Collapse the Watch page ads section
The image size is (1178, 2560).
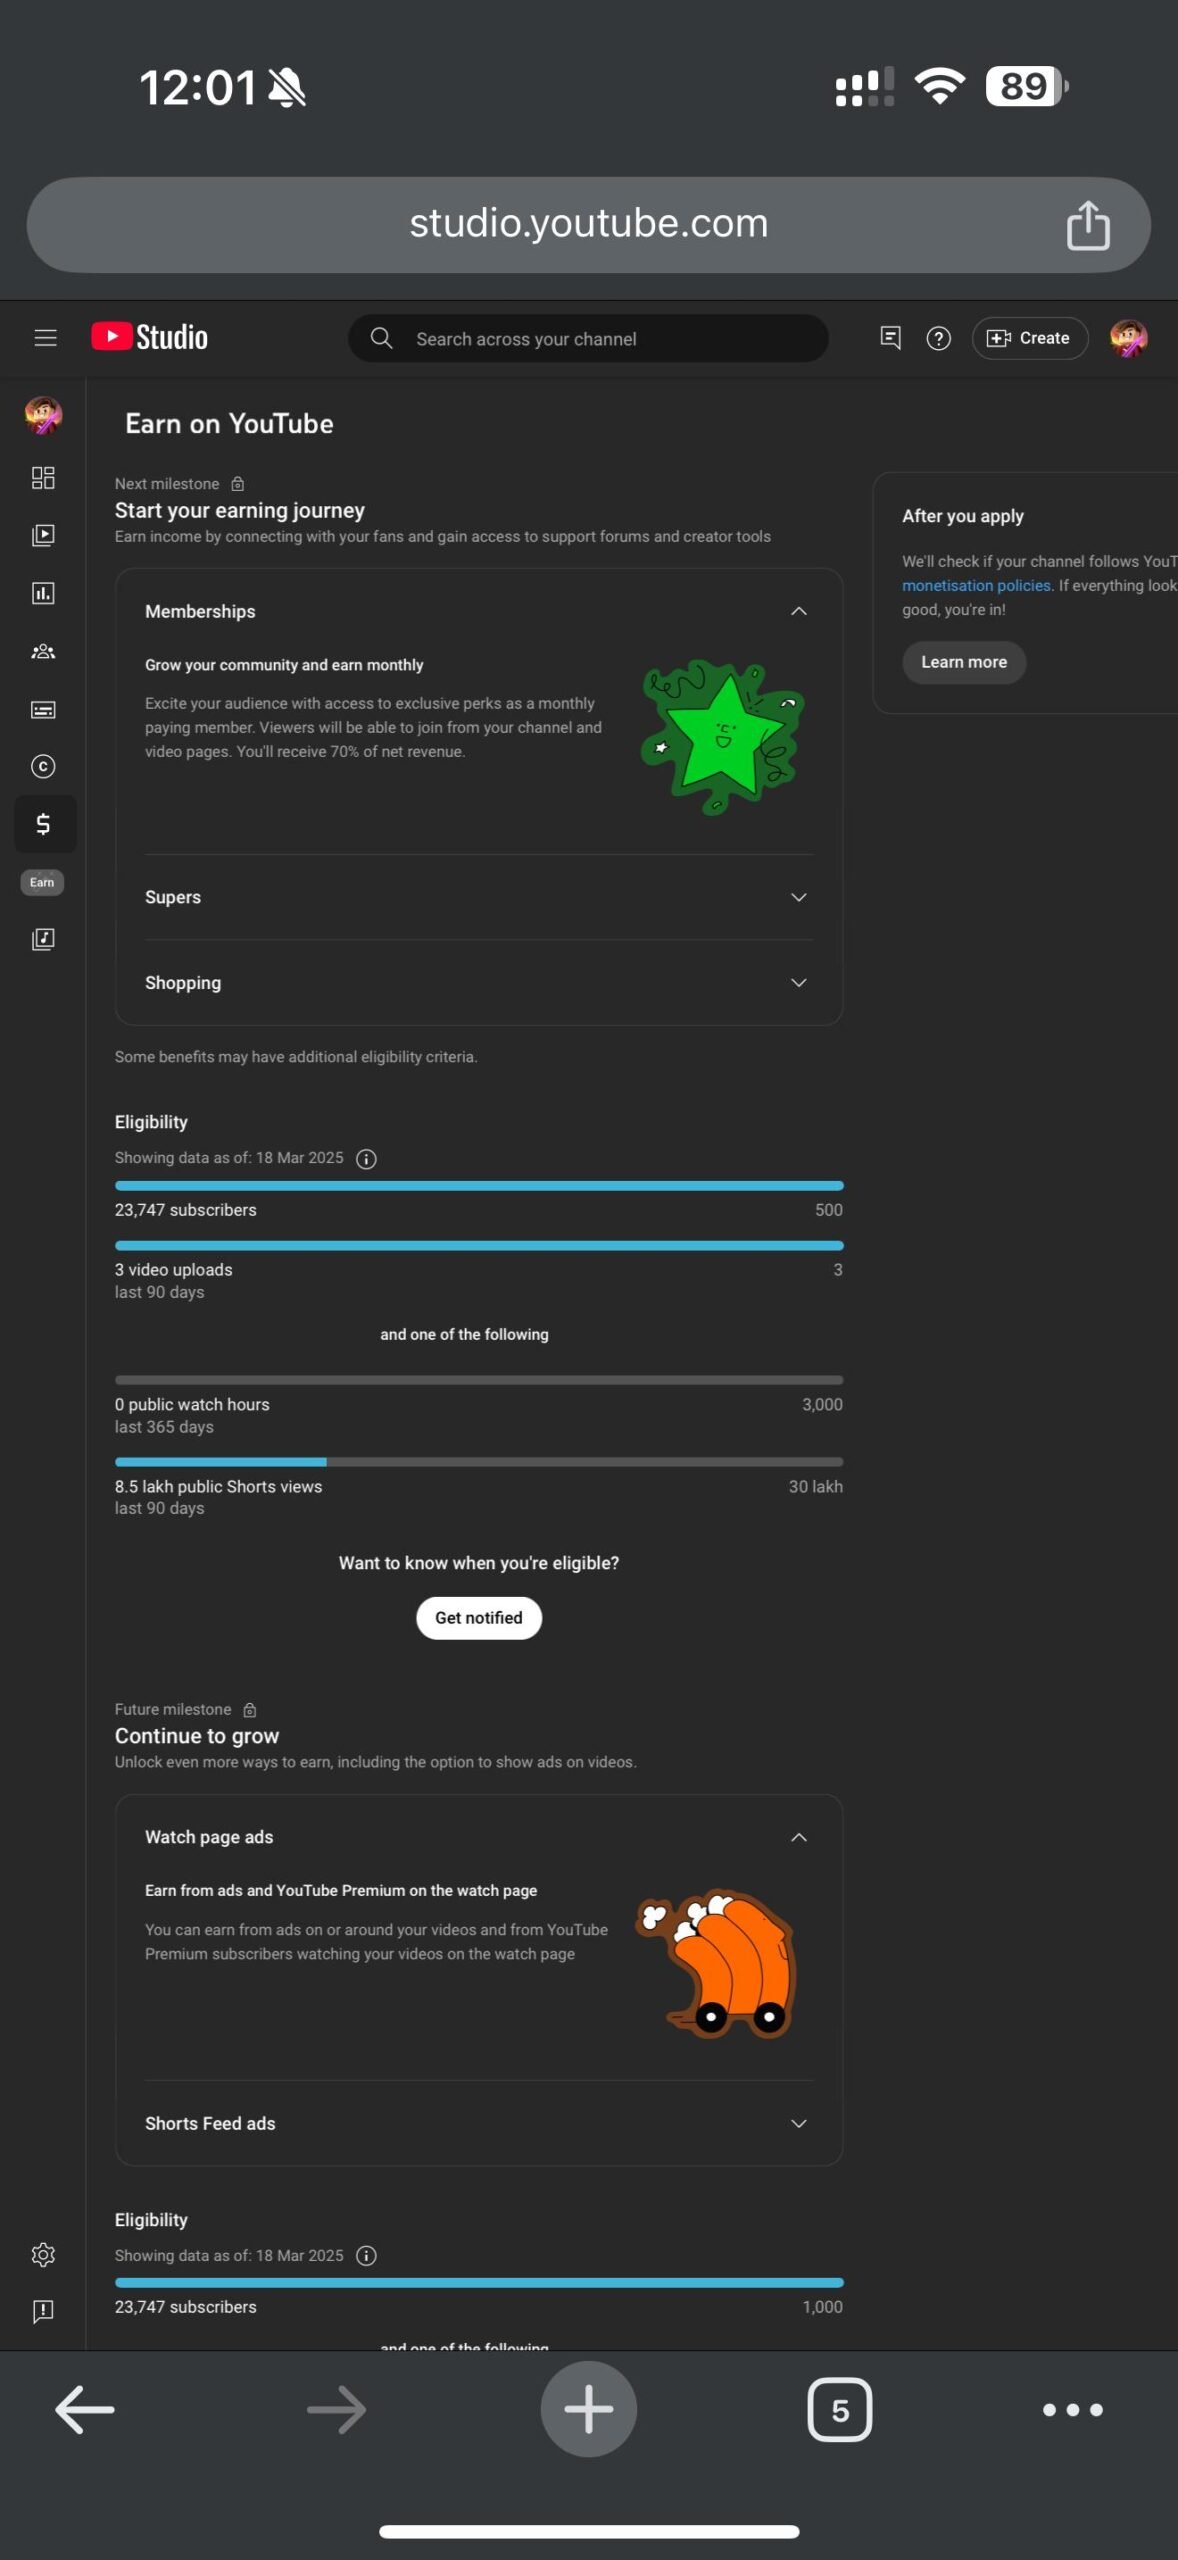[x=798, y=1837]
